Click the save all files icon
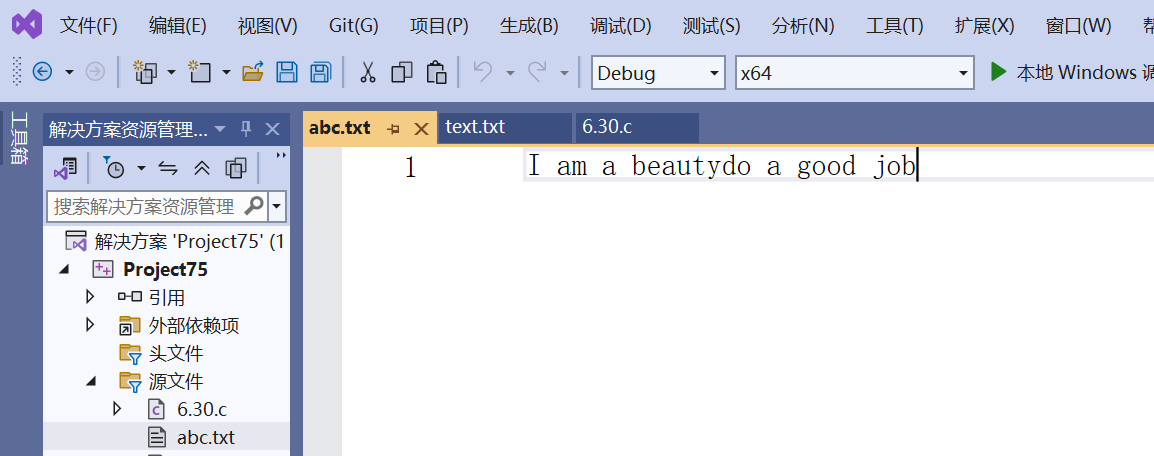The width and height of the screenshot is (1154, 456). point(320,72)
